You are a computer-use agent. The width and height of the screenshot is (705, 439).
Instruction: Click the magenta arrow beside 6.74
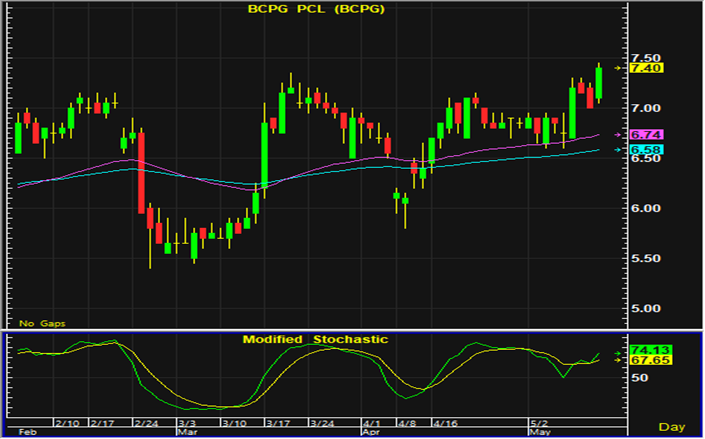click(x=618, y=134)
